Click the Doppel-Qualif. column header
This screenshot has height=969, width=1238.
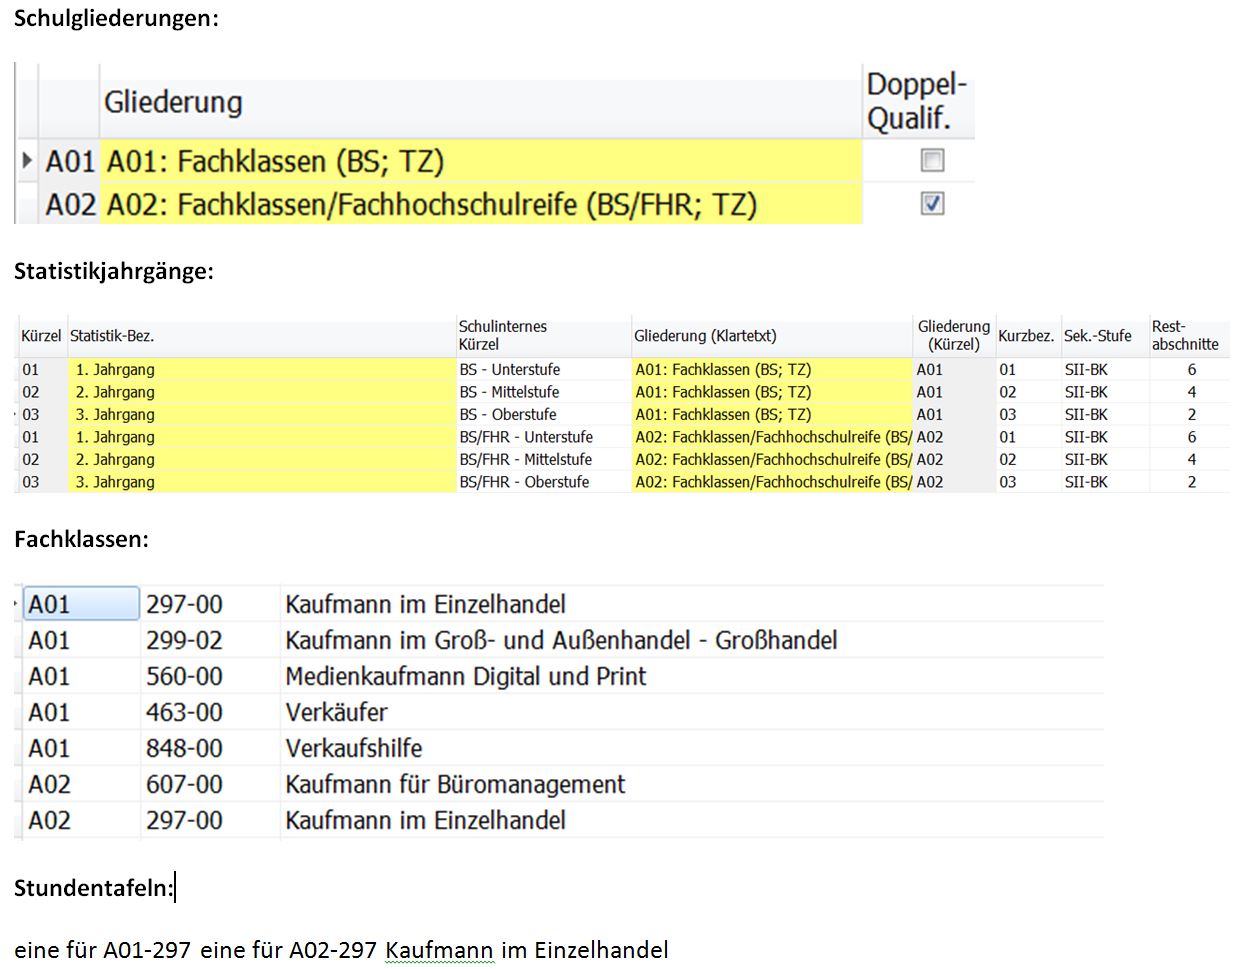[916, 101]
